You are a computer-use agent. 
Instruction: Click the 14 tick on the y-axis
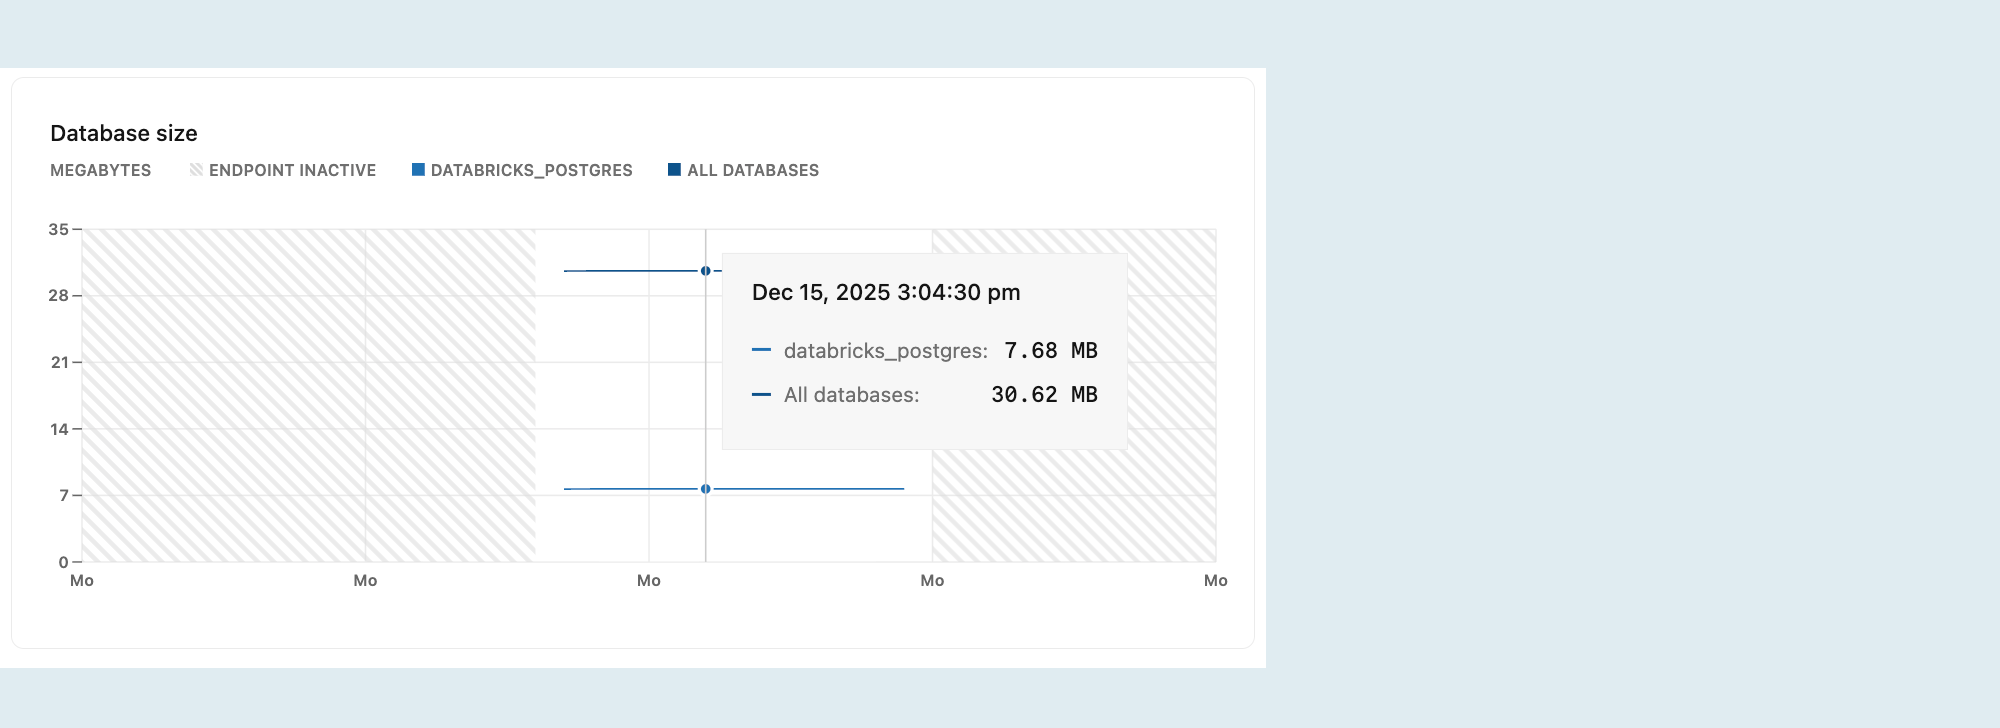pos(59,429)
